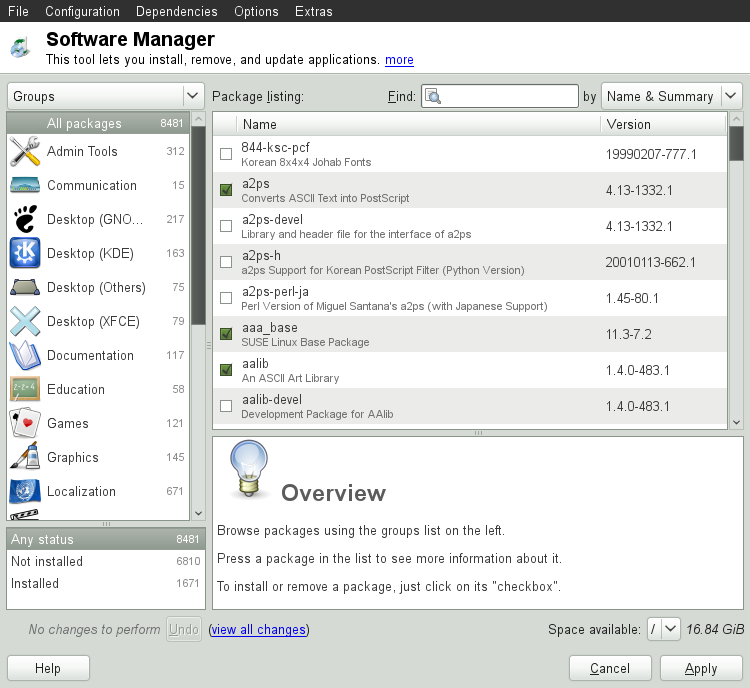This screenshot has height=688, width=750.
Task: Focus the Find search field
Action: (510, 96)
